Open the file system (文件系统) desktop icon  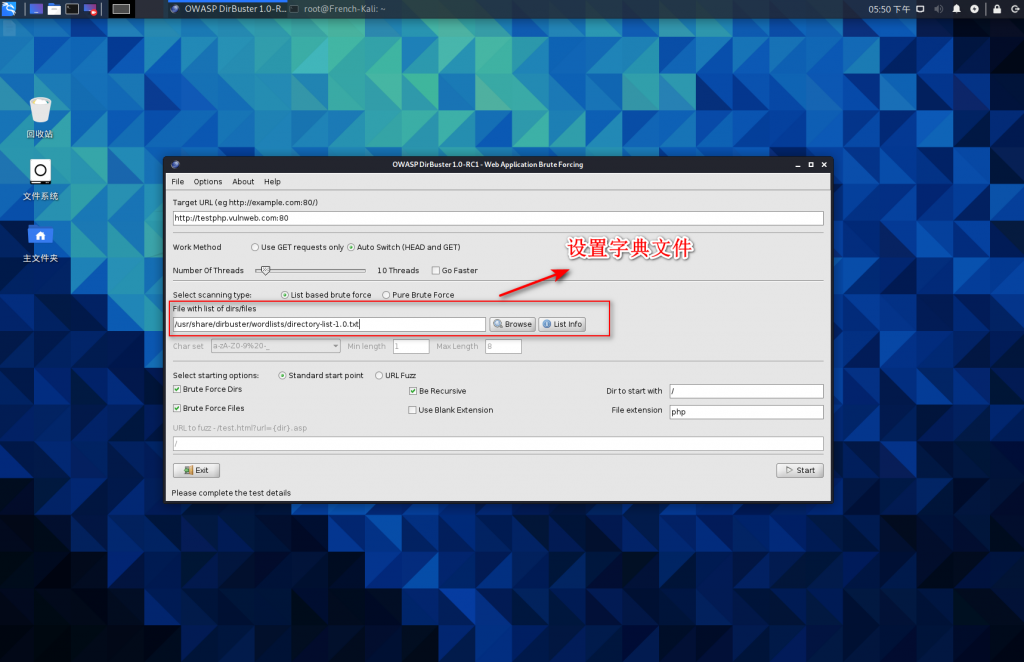point(40,180)
